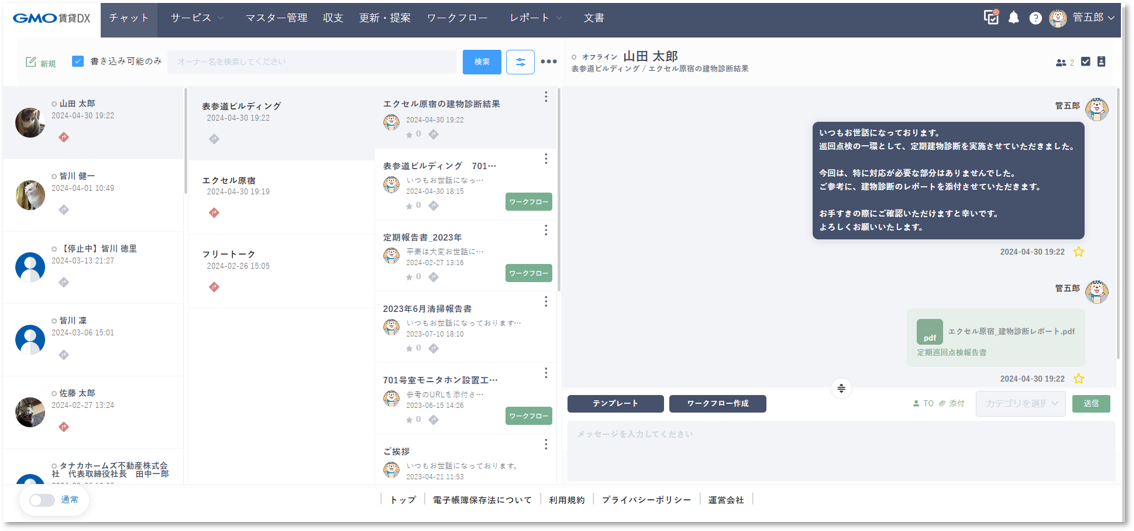This screenshot has width=1134, height=531.
Task: Click the red diamond icon under 佐藤 太郎
Action: coord(64,426)
